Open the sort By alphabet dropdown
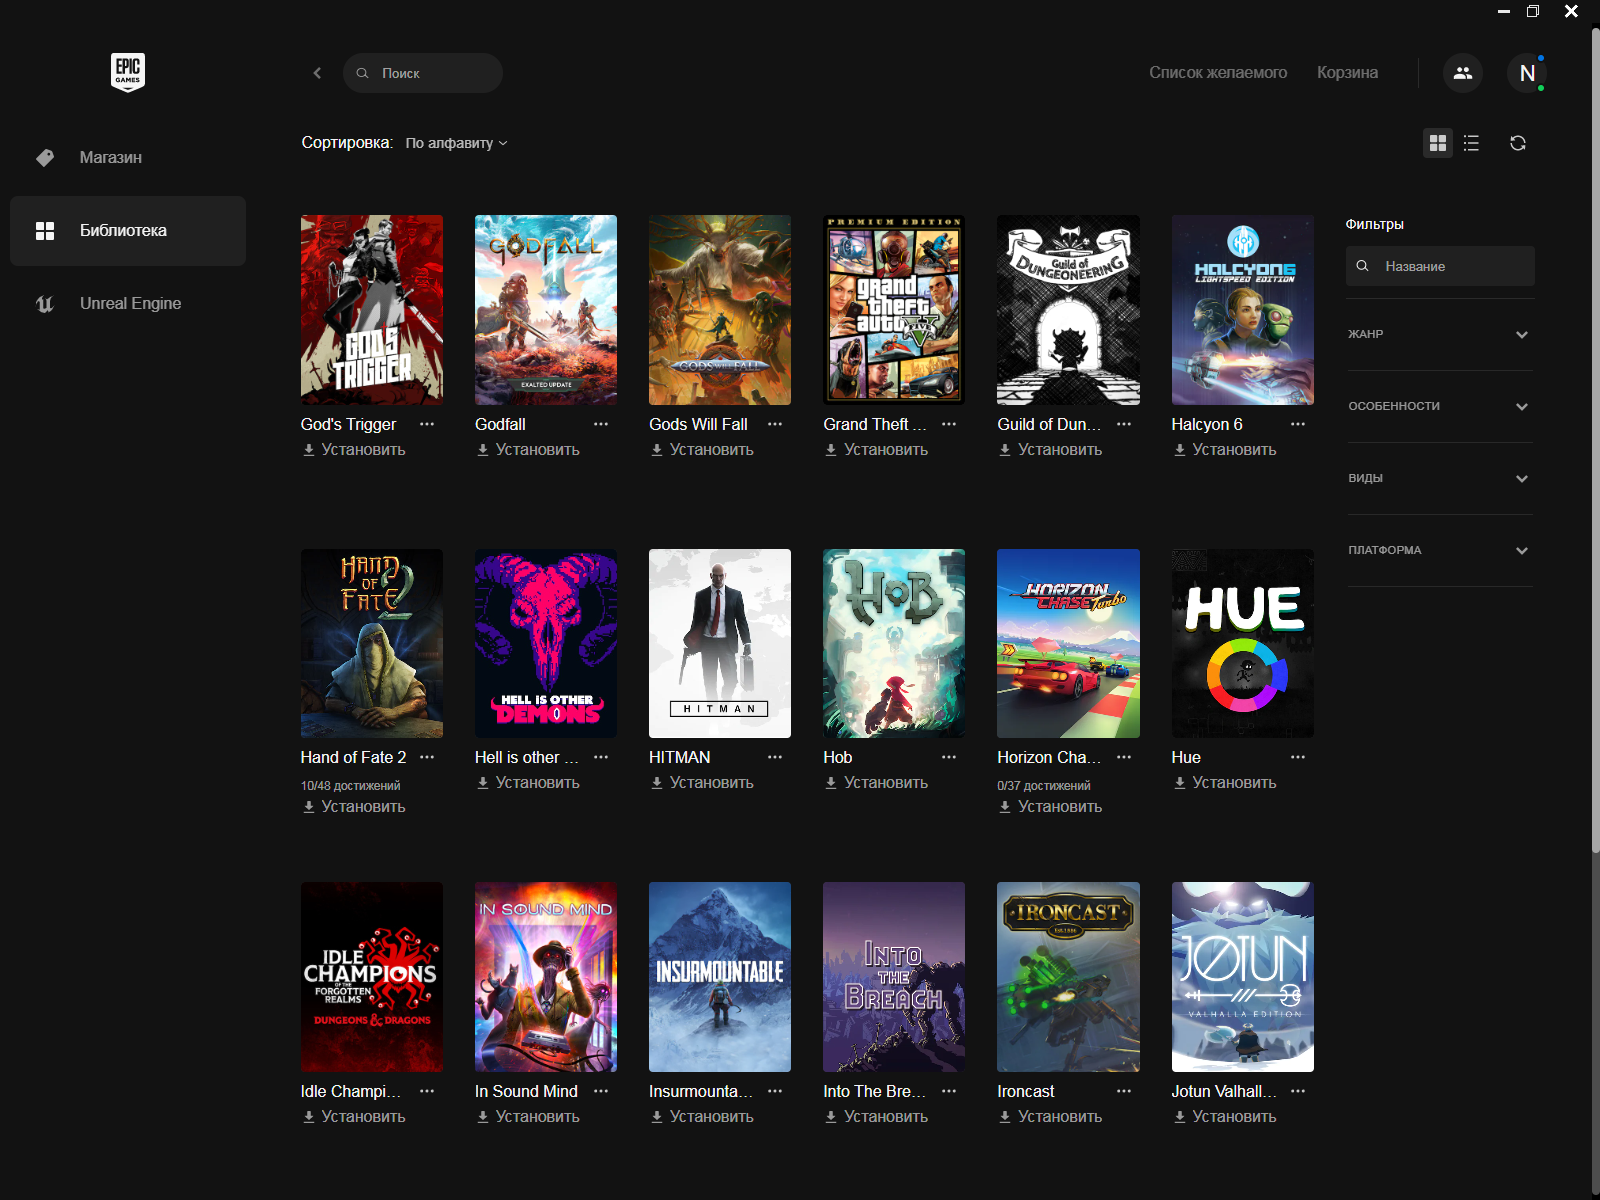 pos(456,143)
